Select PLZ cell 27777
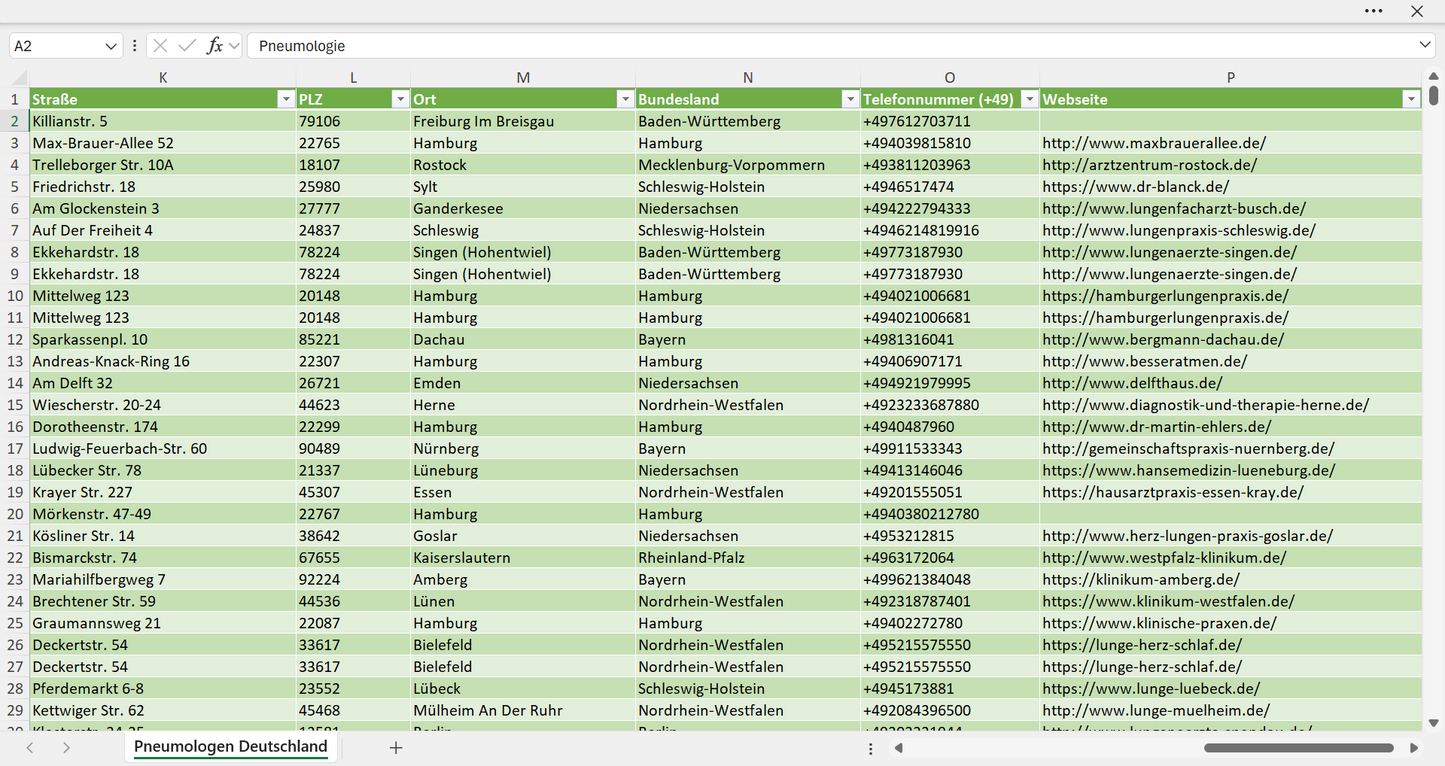1445x766 pixels. pos(354,209)
